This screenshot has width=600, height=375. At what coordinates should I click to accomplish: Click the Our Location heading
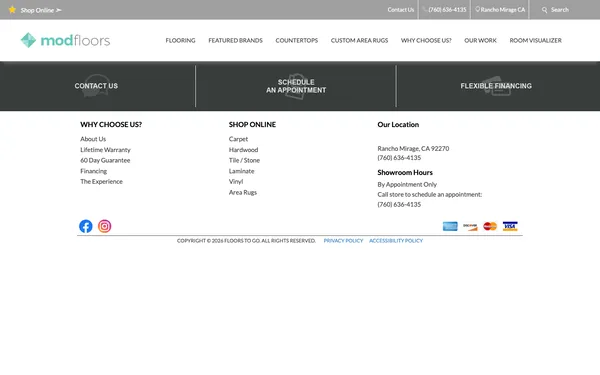point(398,124)
